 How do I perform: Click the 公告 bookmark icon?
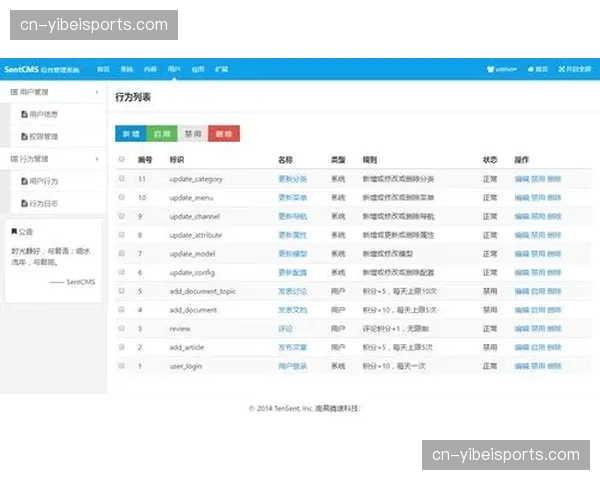click(x=14, y=232)
